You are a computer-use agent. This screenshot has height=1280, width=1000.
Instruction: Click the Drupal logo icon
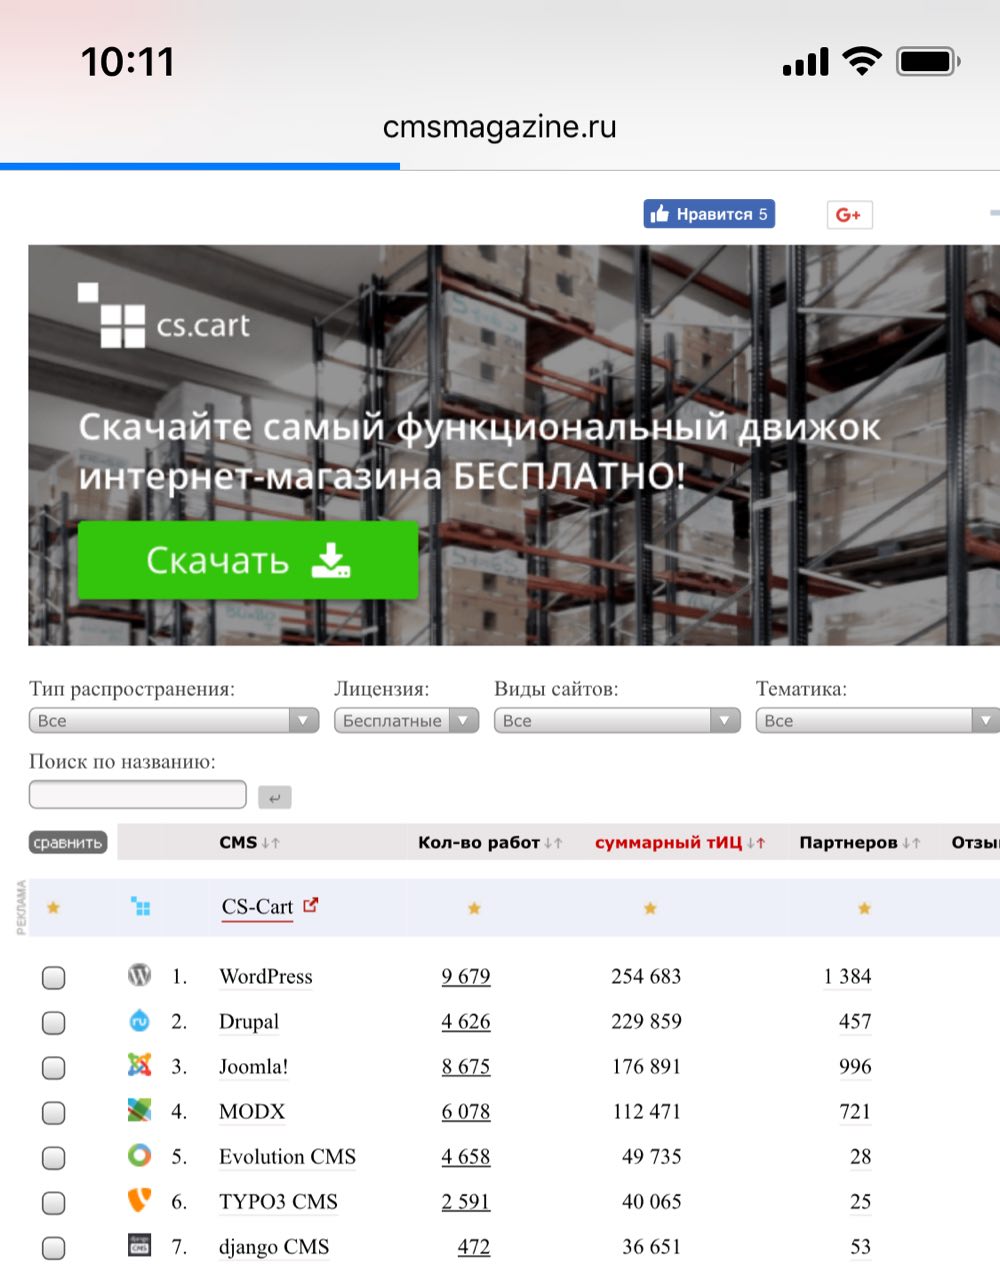(x=140, y=1020)
